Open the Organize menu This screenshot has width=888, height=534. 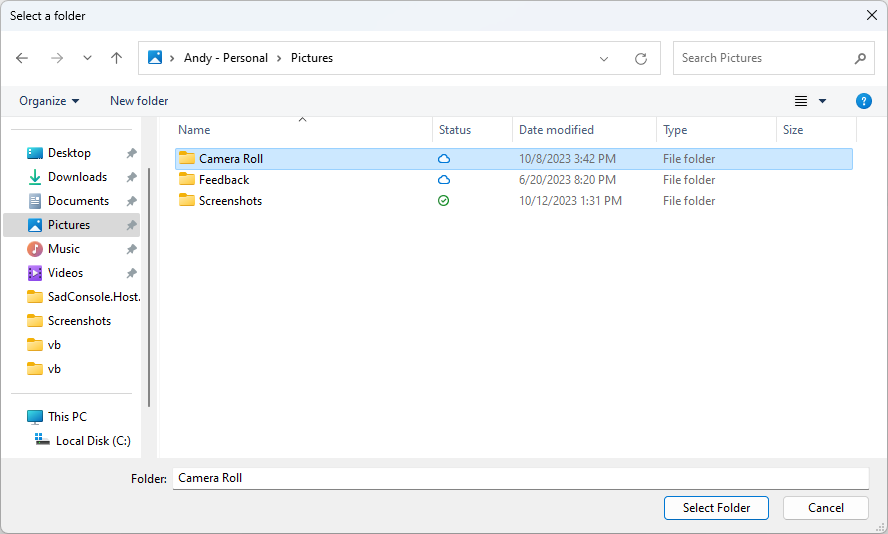[x=49, y=101]
